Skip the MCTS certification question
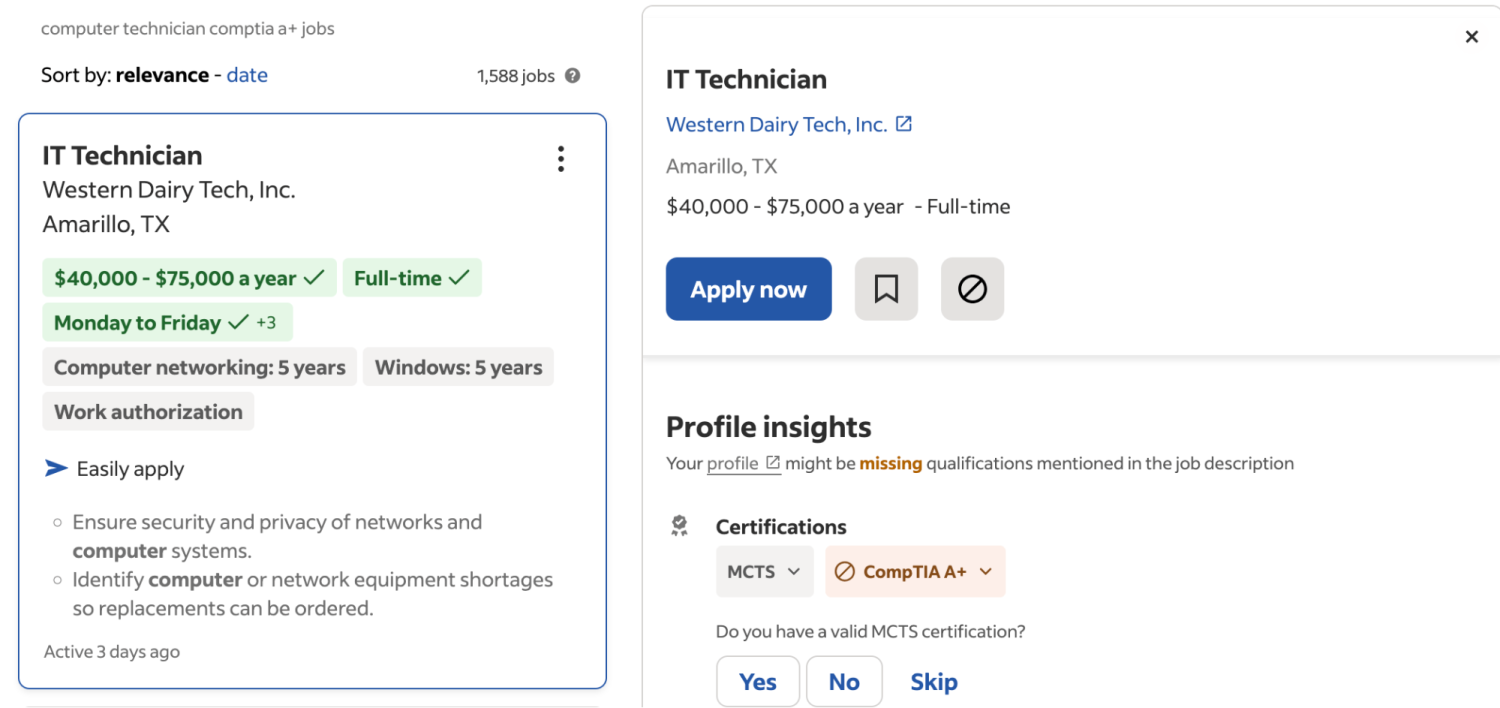 (x=933, y=681)
